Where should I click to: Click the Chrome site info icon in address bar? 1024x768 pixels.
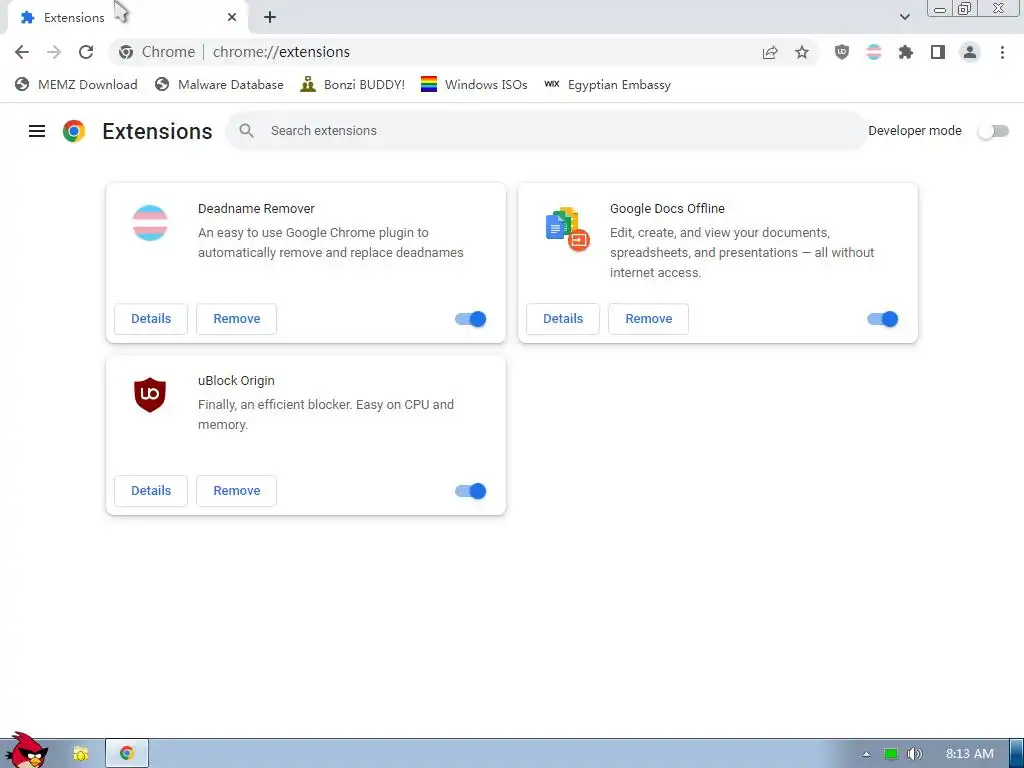126,52
